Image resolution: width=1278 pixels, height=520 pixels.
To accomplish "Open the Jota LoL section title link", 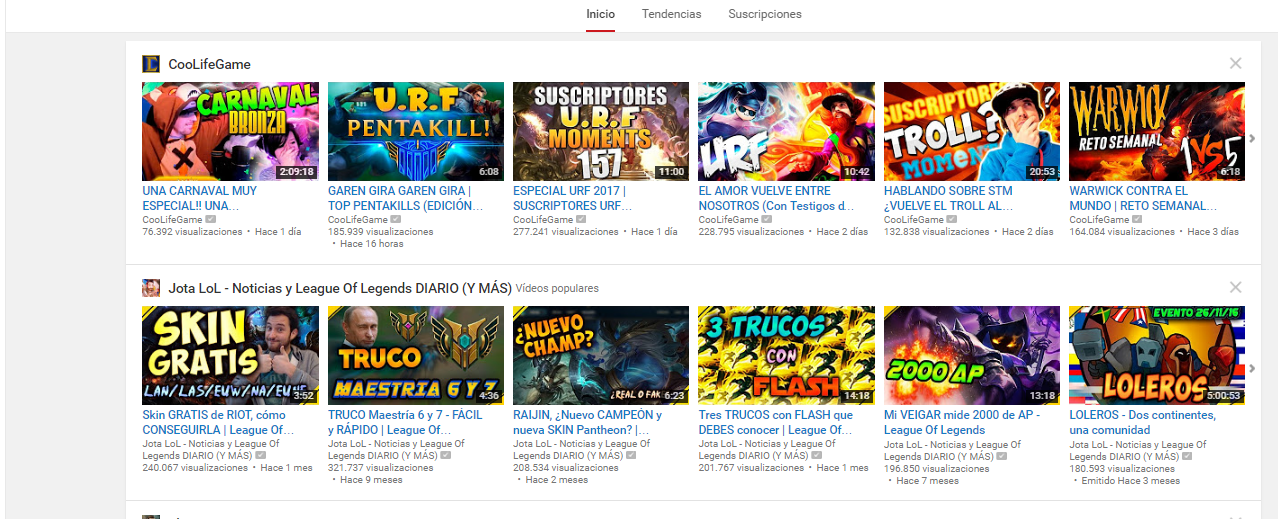I will point(340,288).
